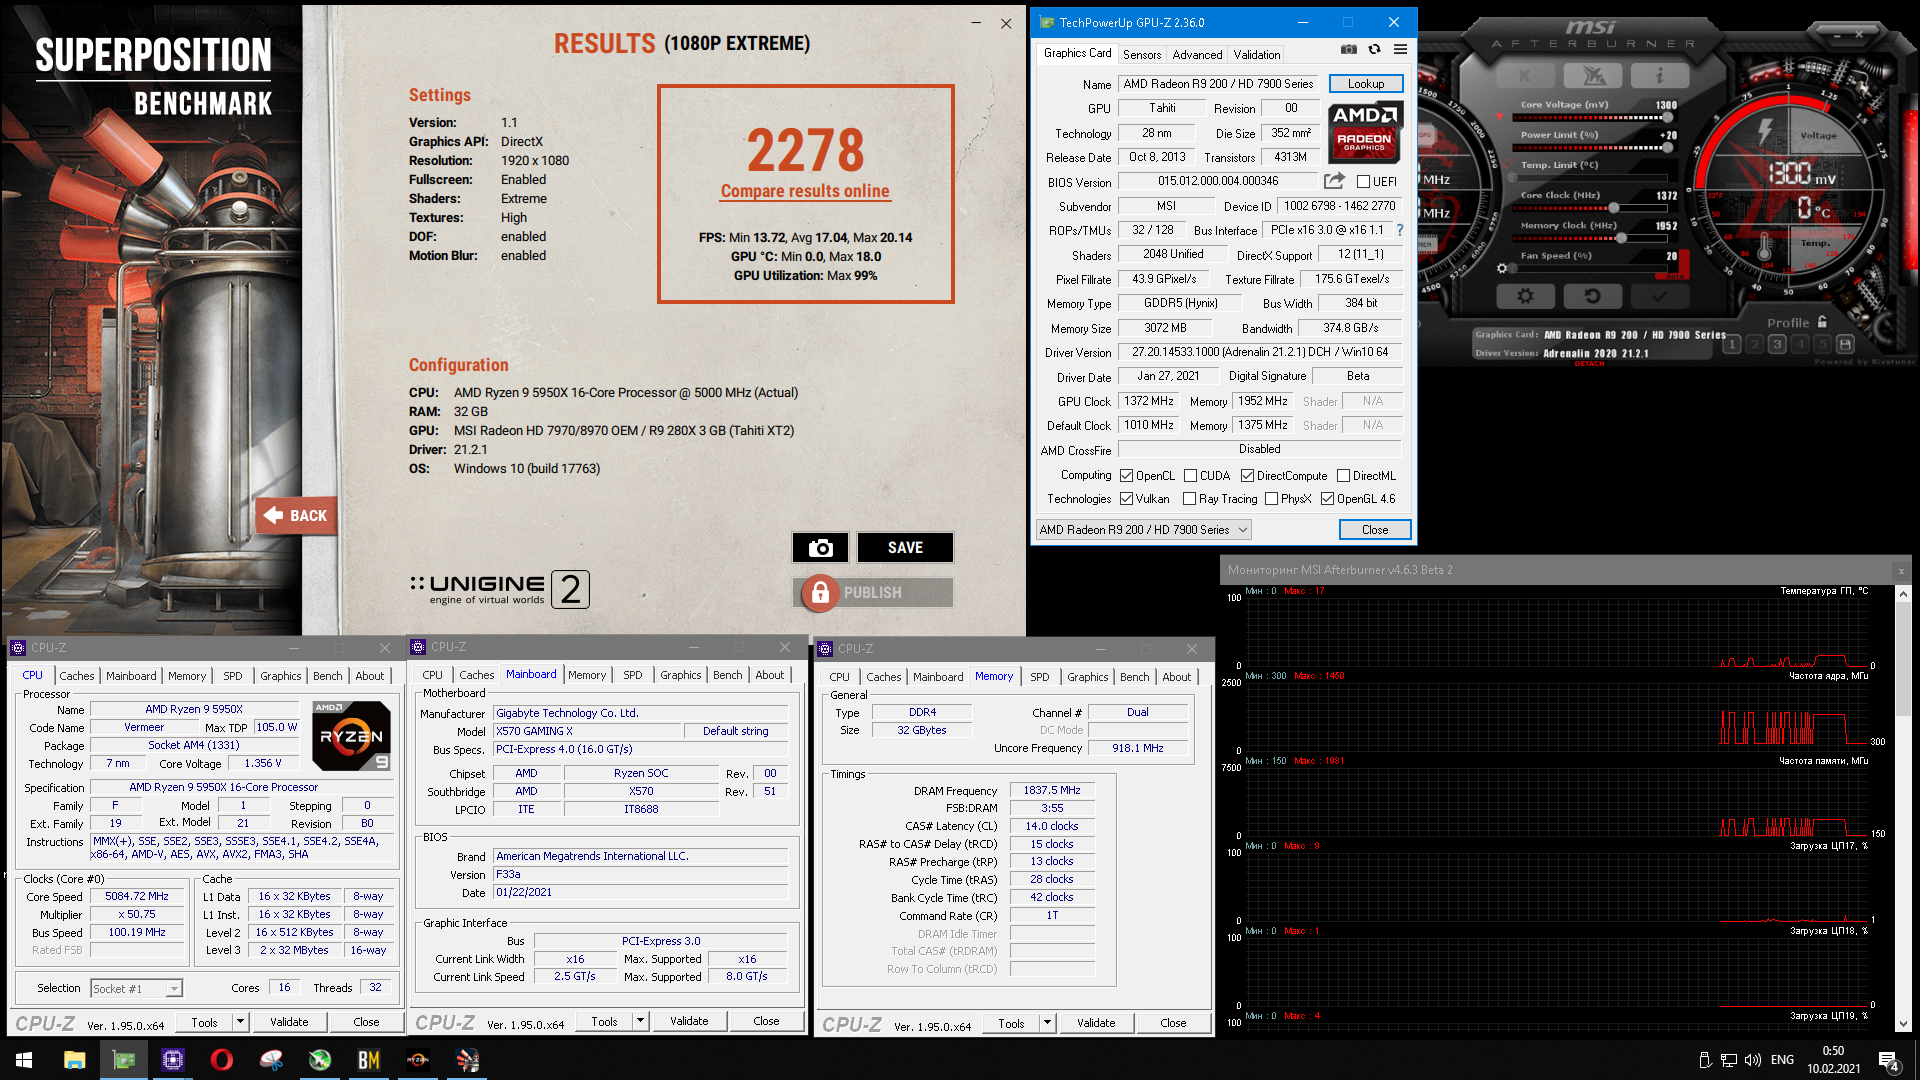Click Validate in CPU-Z Memory window
1920x1080 pixels.
(x=1096, y=1023)
